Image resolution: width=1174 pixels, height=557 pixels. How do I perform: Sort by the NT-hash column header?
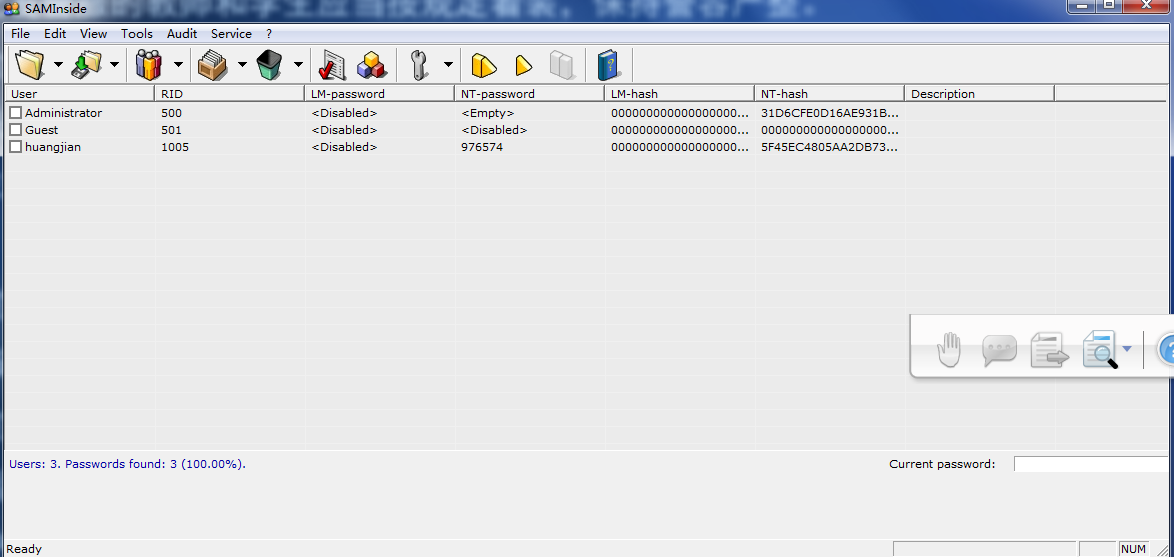click(830, 94)
